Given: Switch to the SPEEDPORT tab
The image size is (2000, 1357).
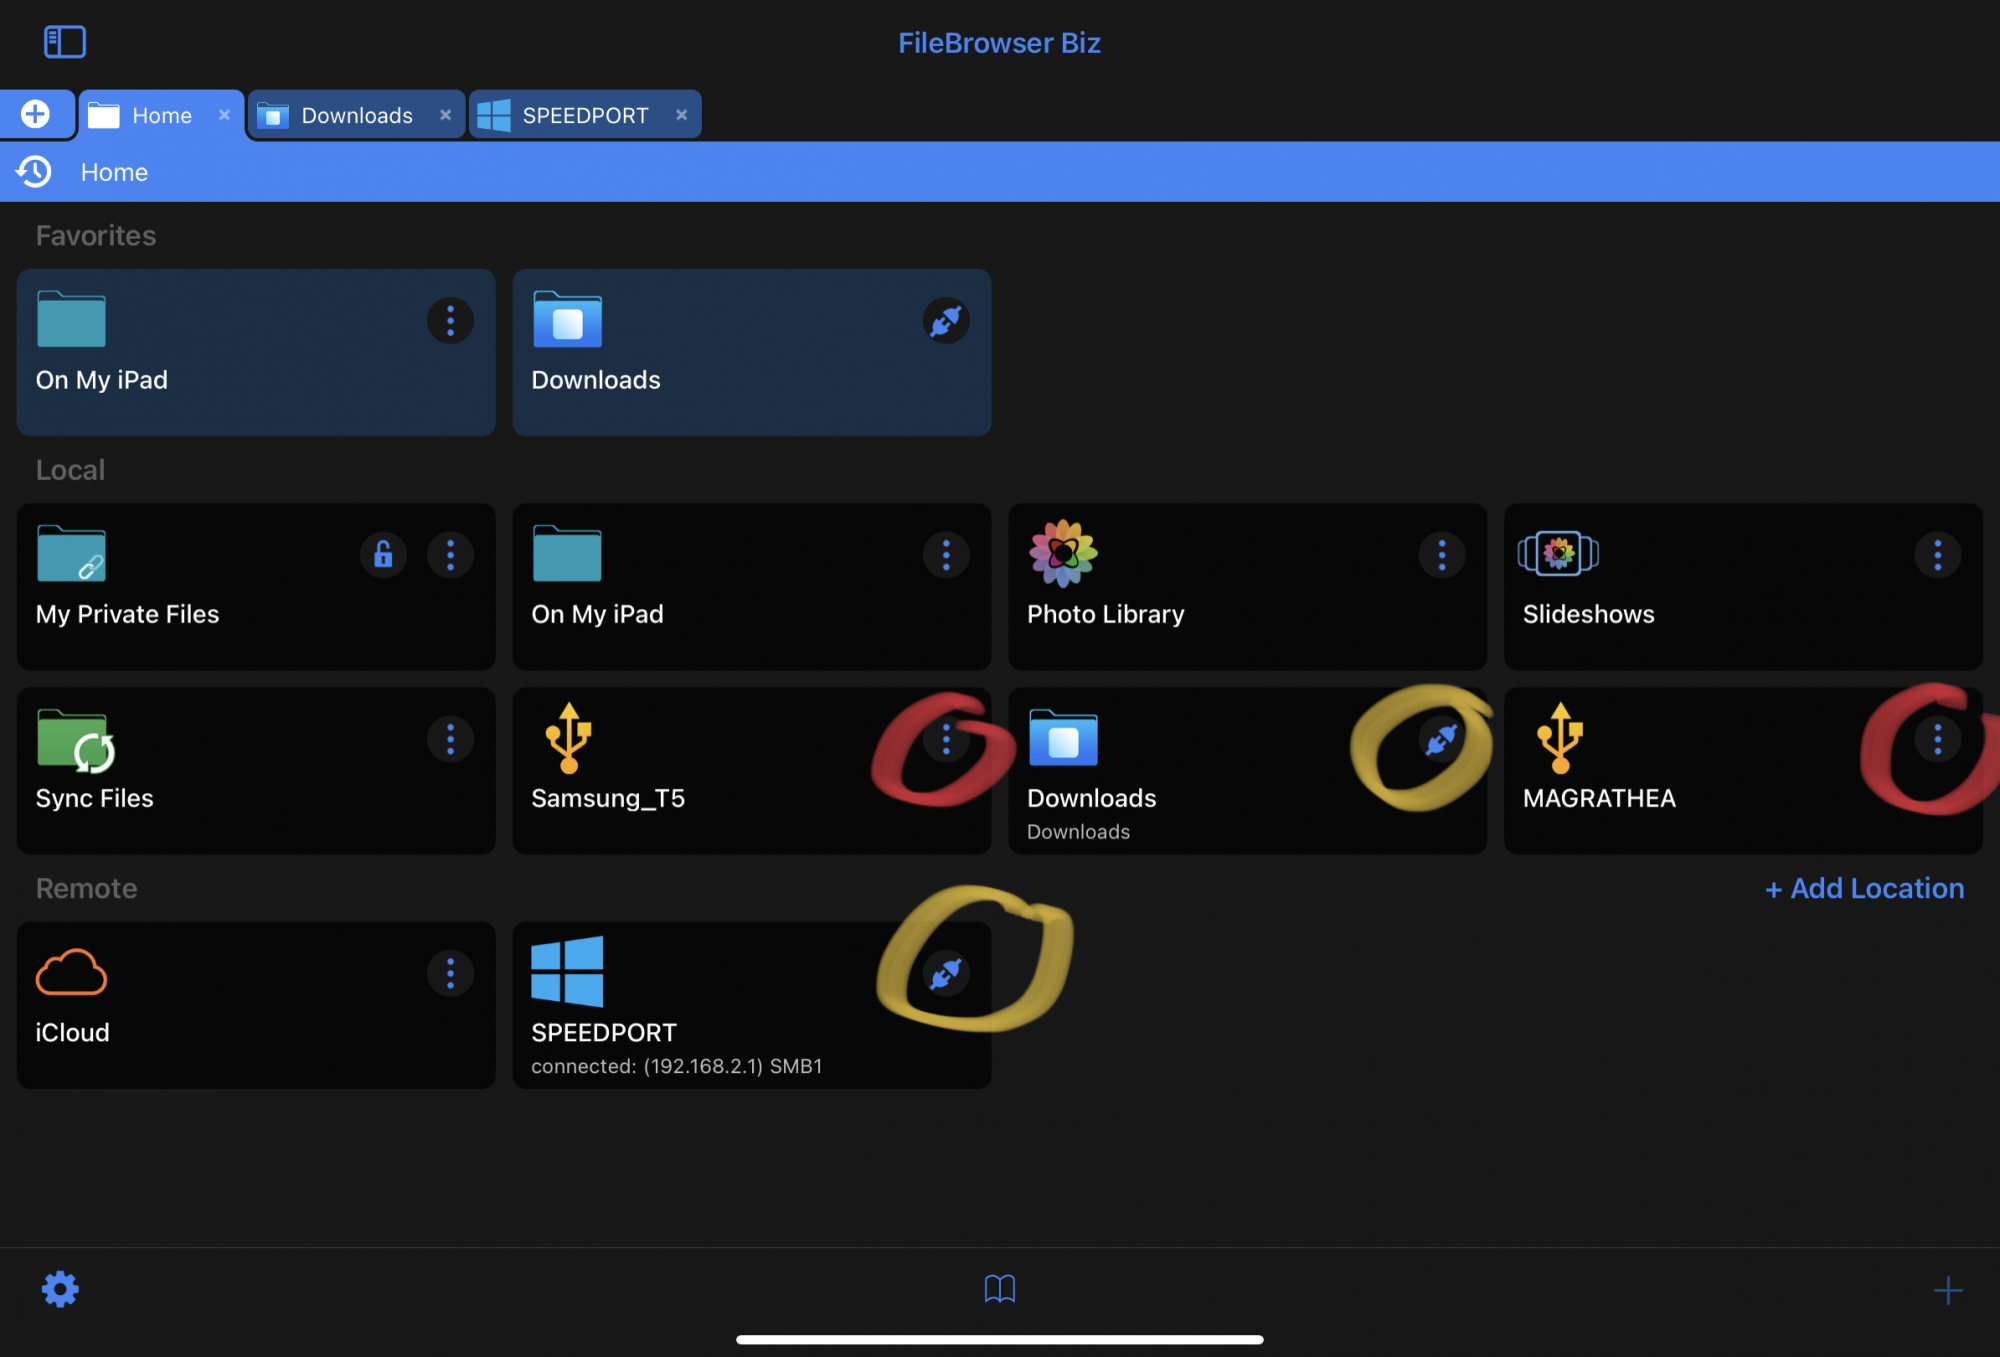Looking at the screenshot, I should click(x=584, y=115).
